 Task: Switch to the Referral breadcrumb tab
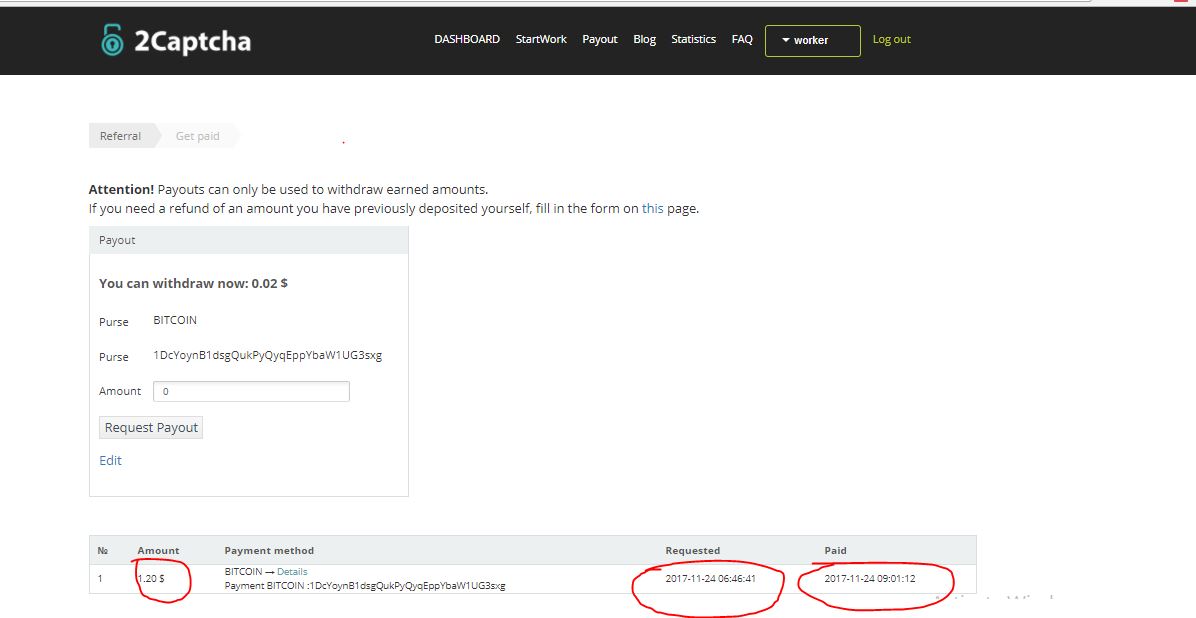pos(120,136)
